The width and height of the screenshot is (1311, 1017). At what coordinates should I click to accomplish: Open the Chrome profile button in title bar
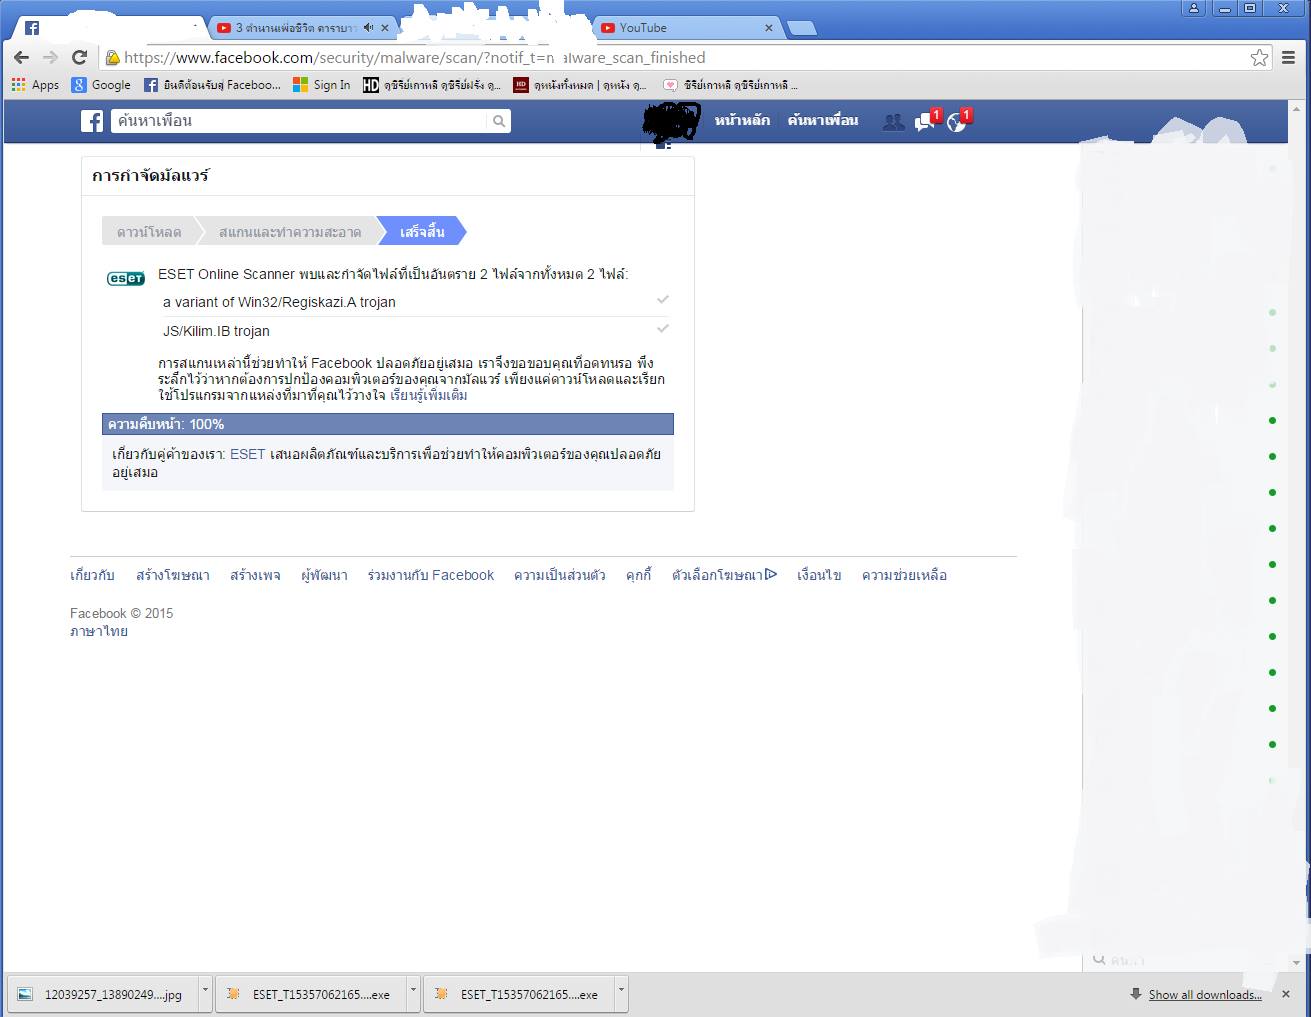click(1193, 8)
